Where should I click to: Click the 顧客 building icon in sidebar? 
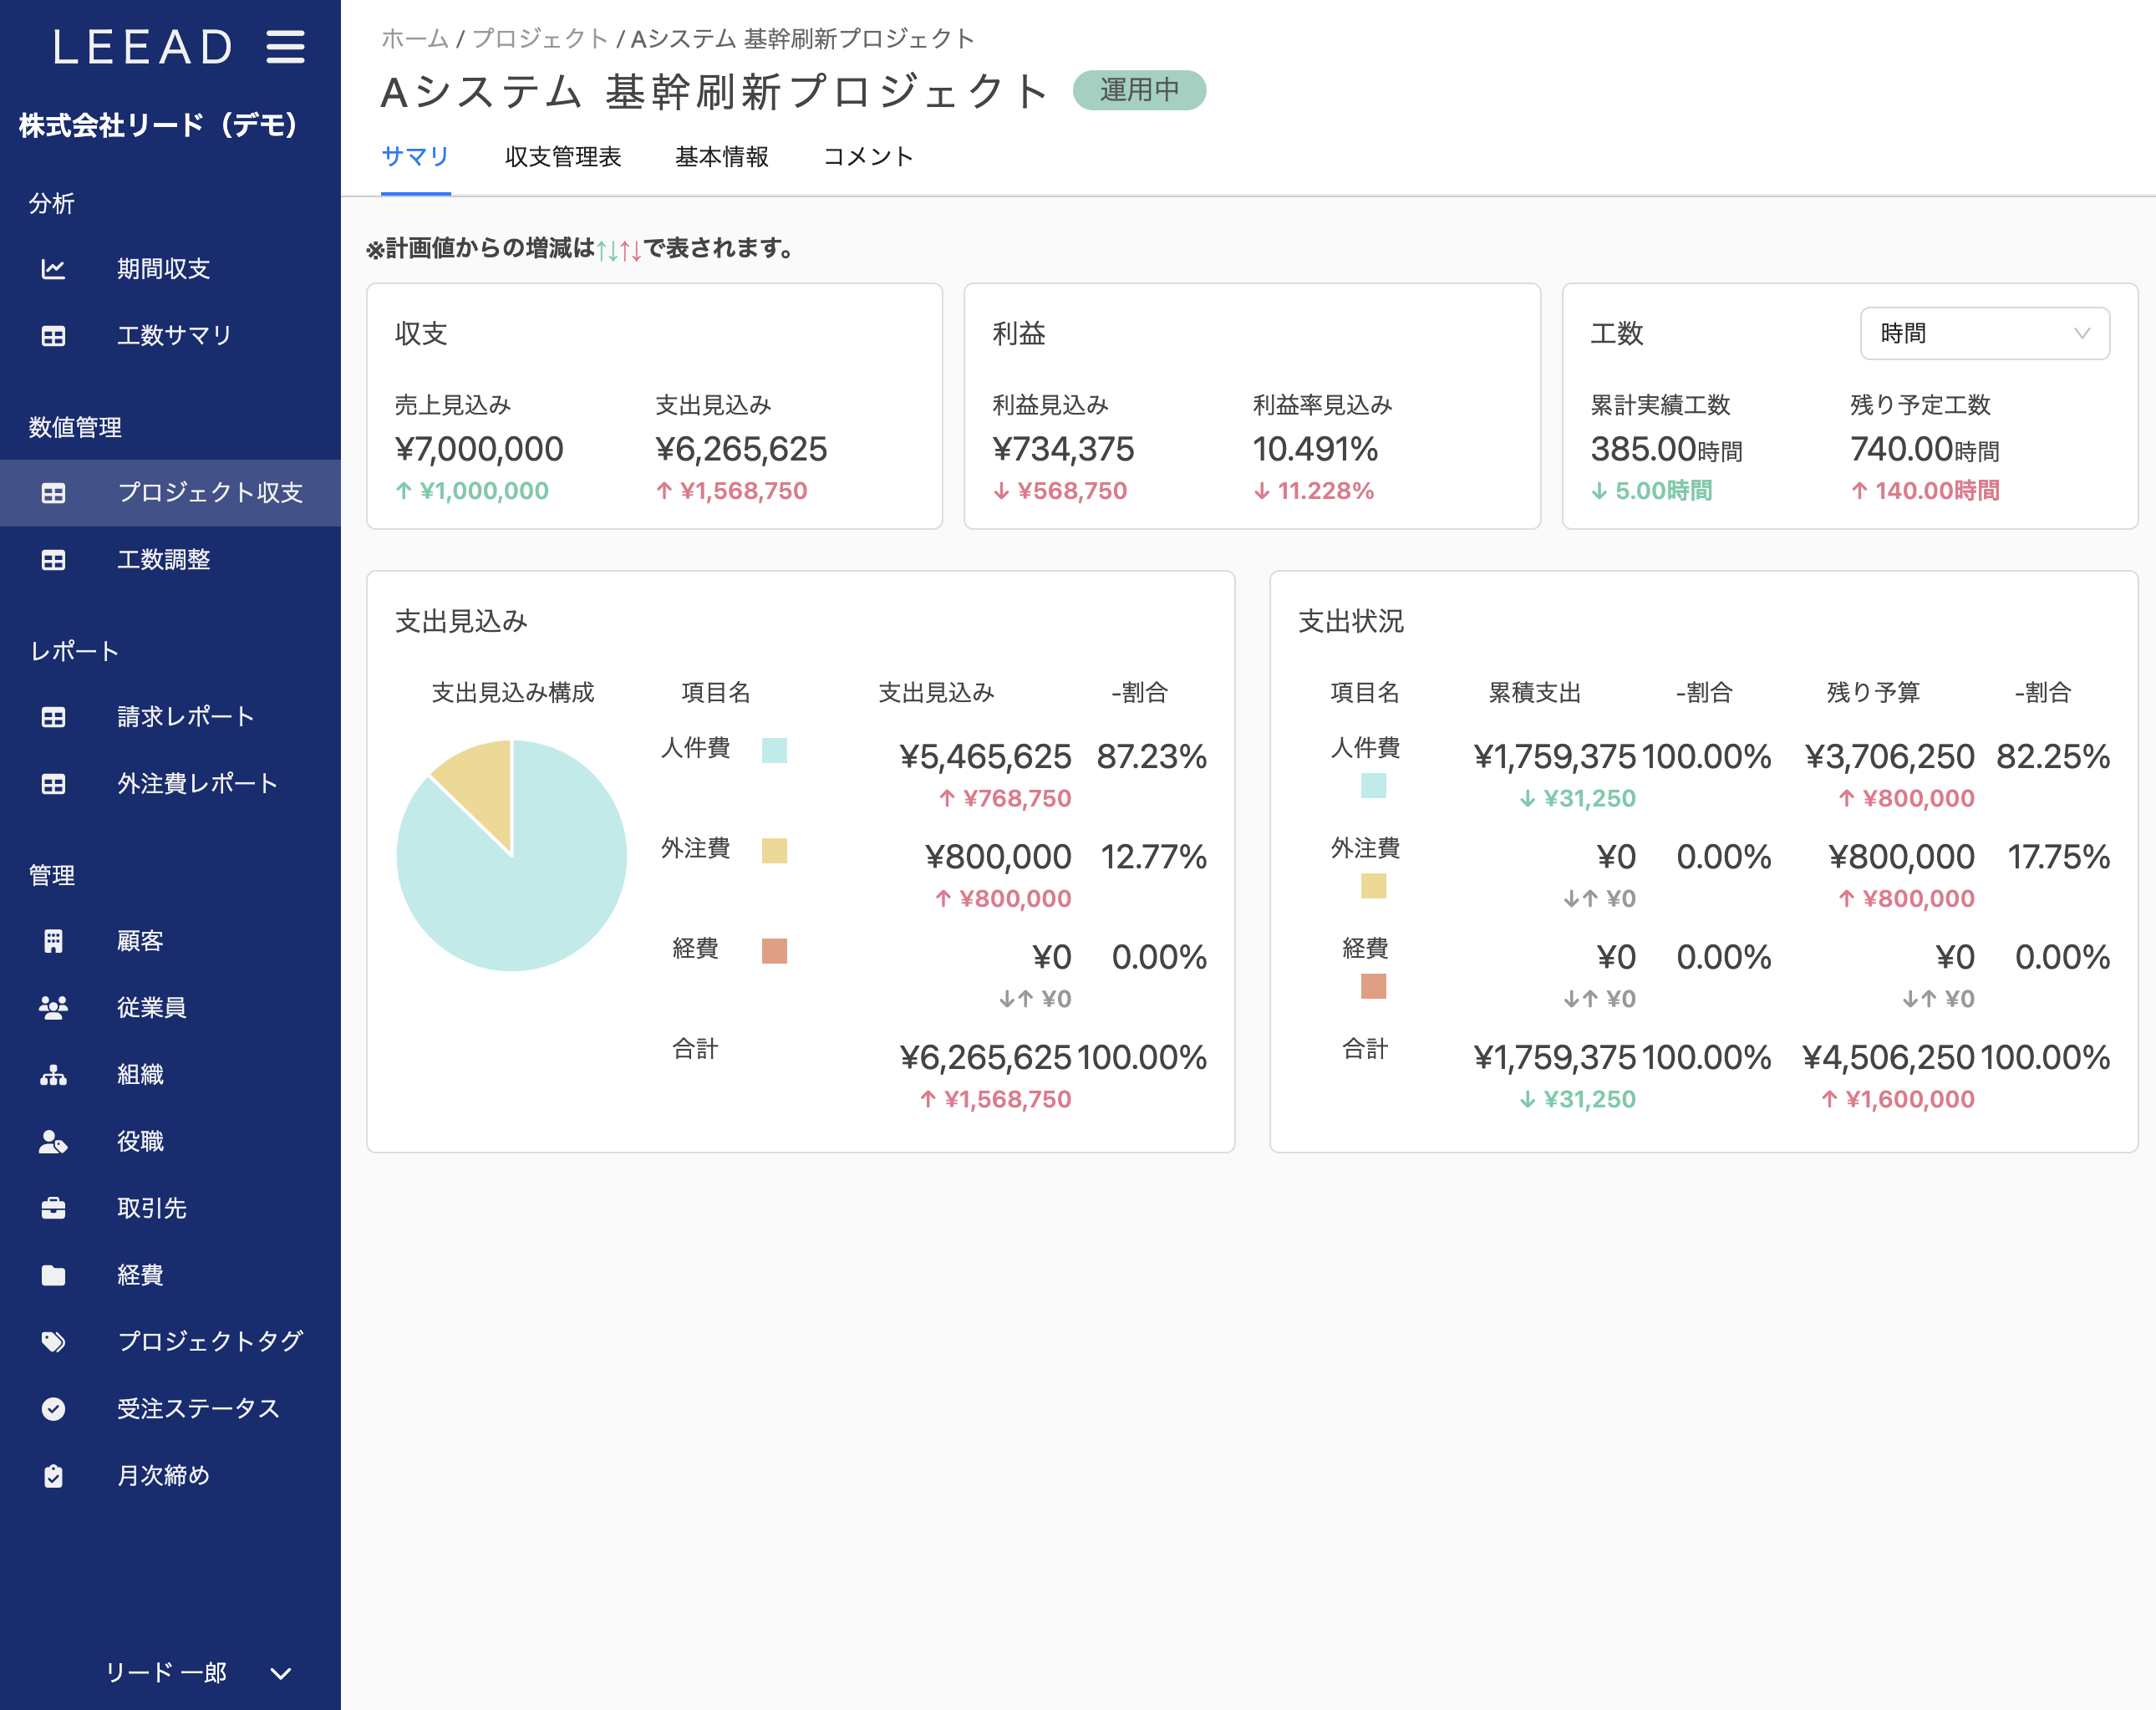53,941
